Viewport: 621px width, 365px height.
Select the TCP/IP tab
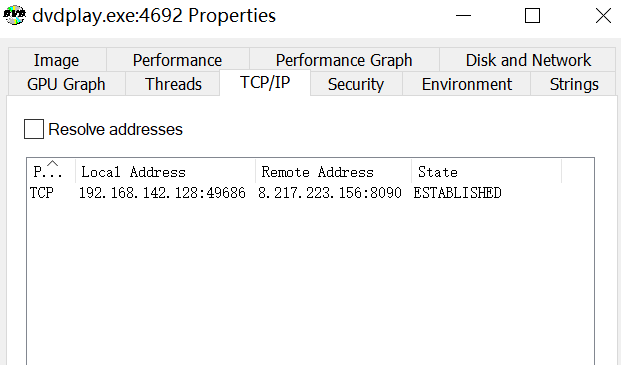click(265, 83)
